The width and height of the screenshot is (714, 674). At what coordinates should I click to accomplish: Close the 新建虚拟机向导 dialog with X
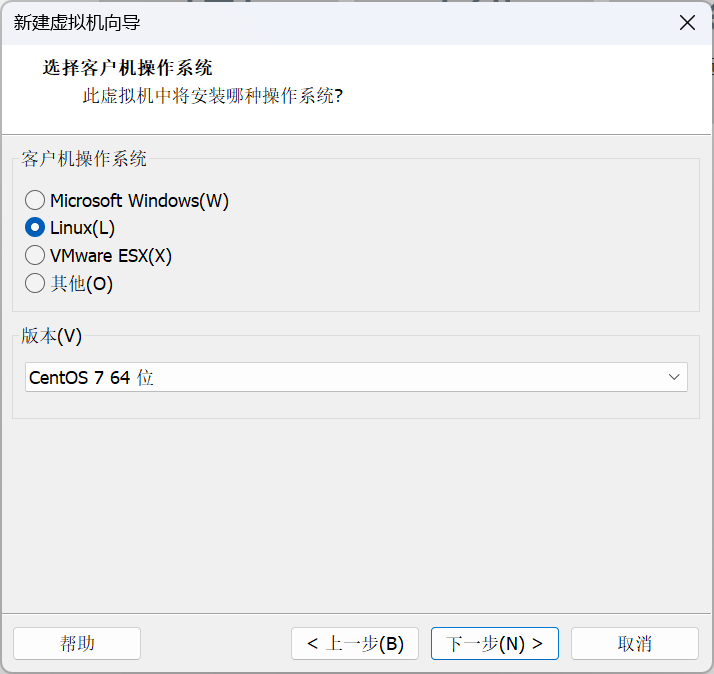(687, 22)
